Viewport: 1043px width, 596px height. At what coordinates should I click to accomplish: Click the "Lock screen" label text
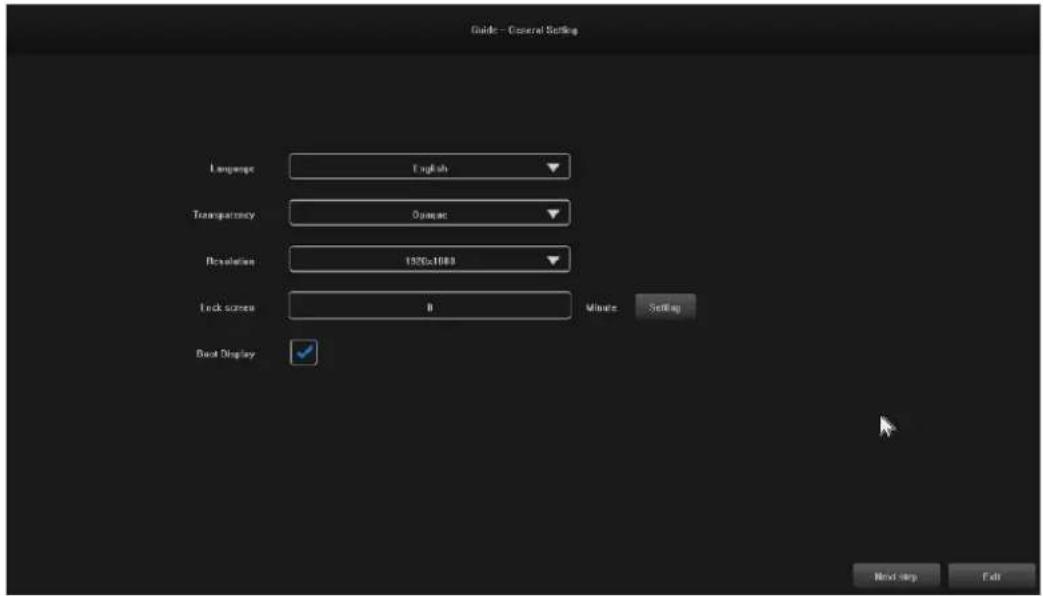227,308
